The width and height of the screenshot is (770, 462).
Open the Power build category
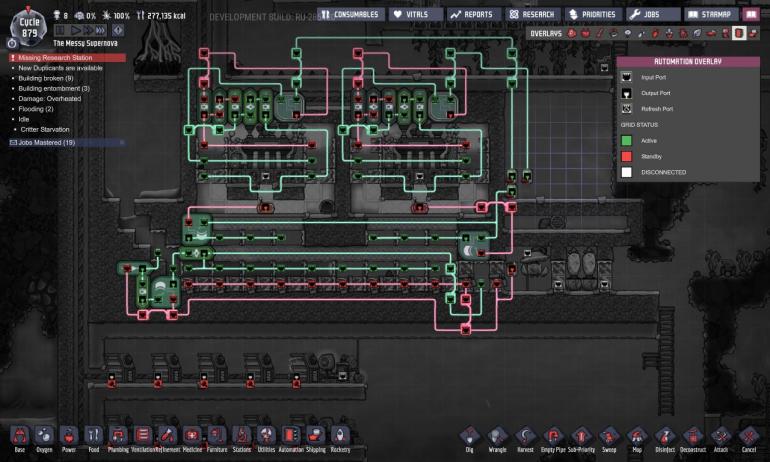pos(69,437)
